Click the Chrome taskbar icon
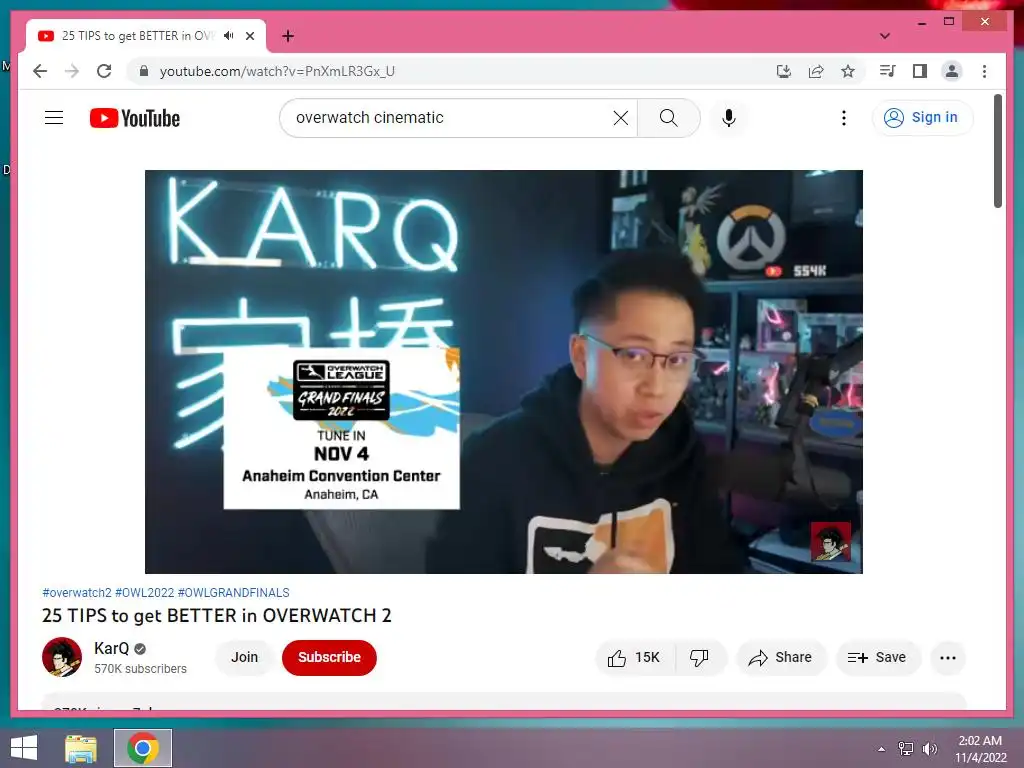The height and width of the screenshot is (768, 1024). coord(143,748)
